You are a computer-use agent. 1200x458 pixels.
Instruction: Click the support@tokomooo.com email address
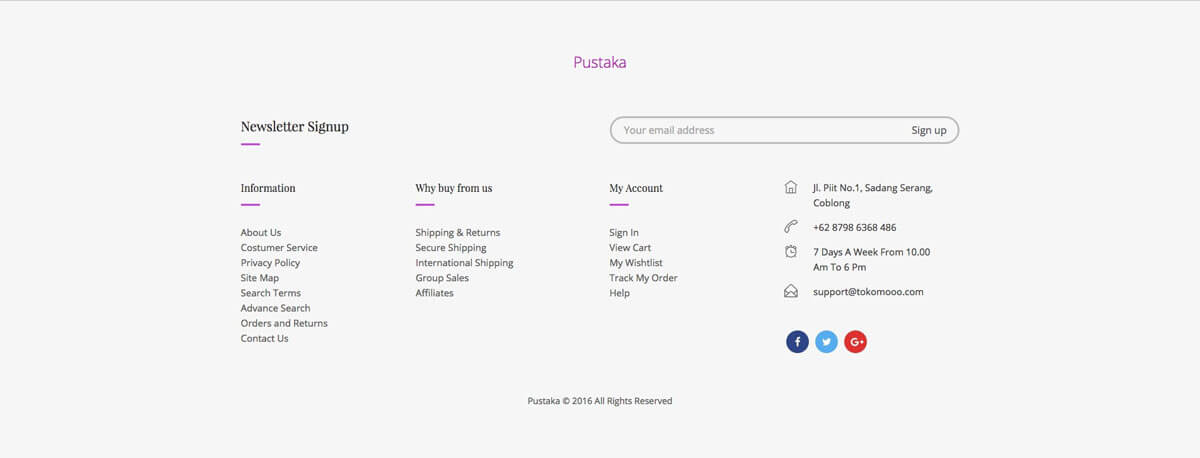point(867,292)
